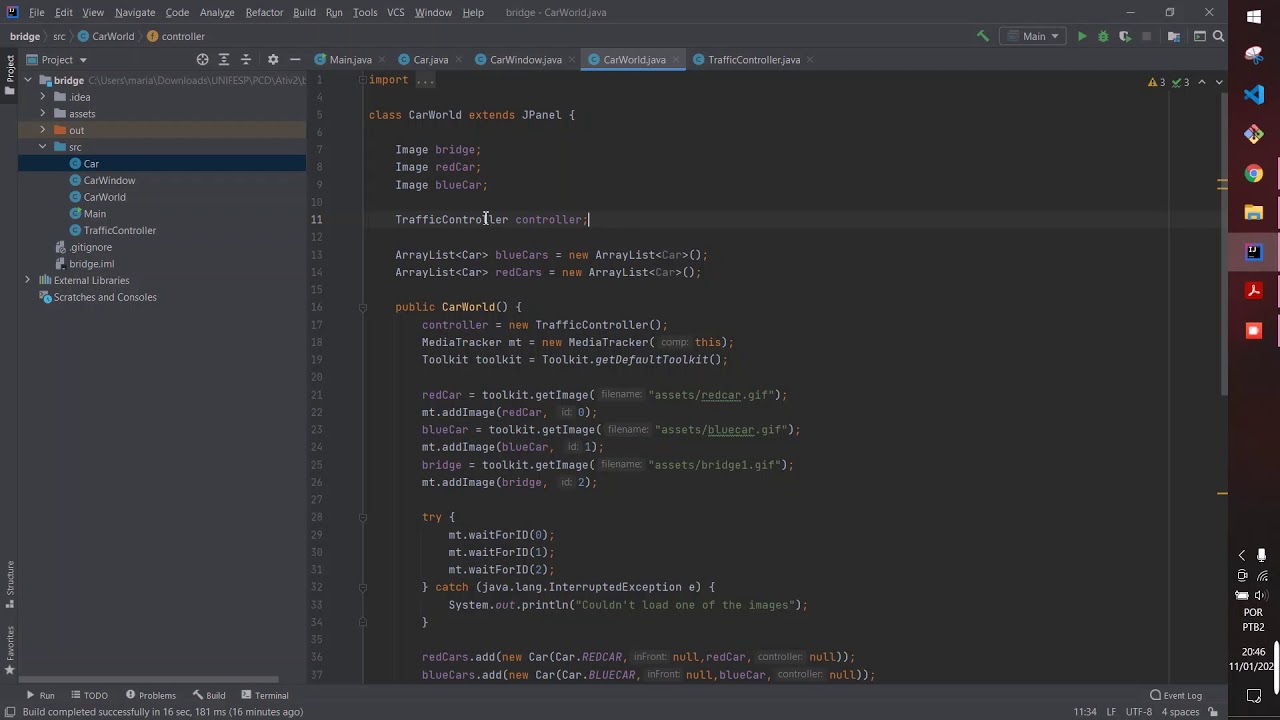This screenshot has height=720, width=1280.
Task: Open the Terminal tool window
Action: click(264, 695)
